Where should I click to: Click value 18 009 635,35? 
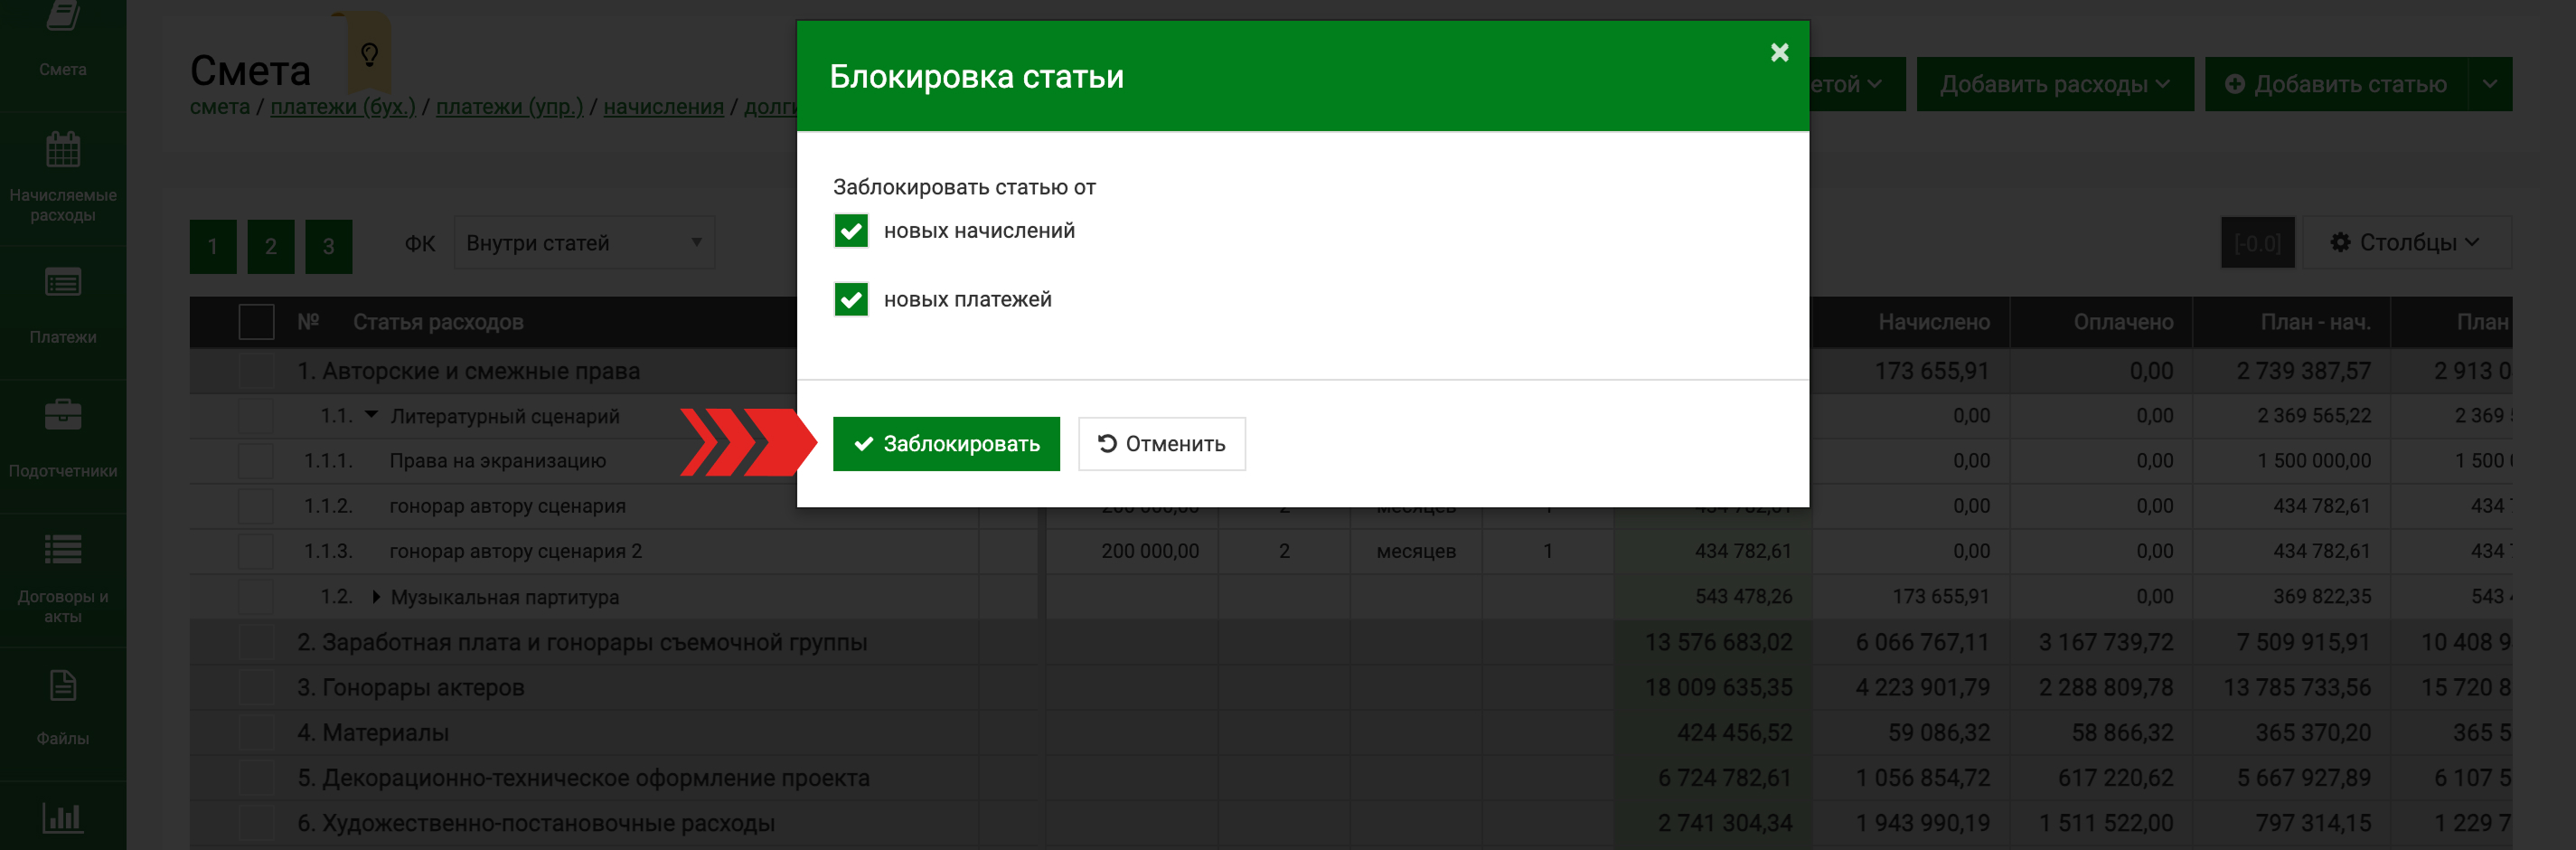(x=1718, y=687)
